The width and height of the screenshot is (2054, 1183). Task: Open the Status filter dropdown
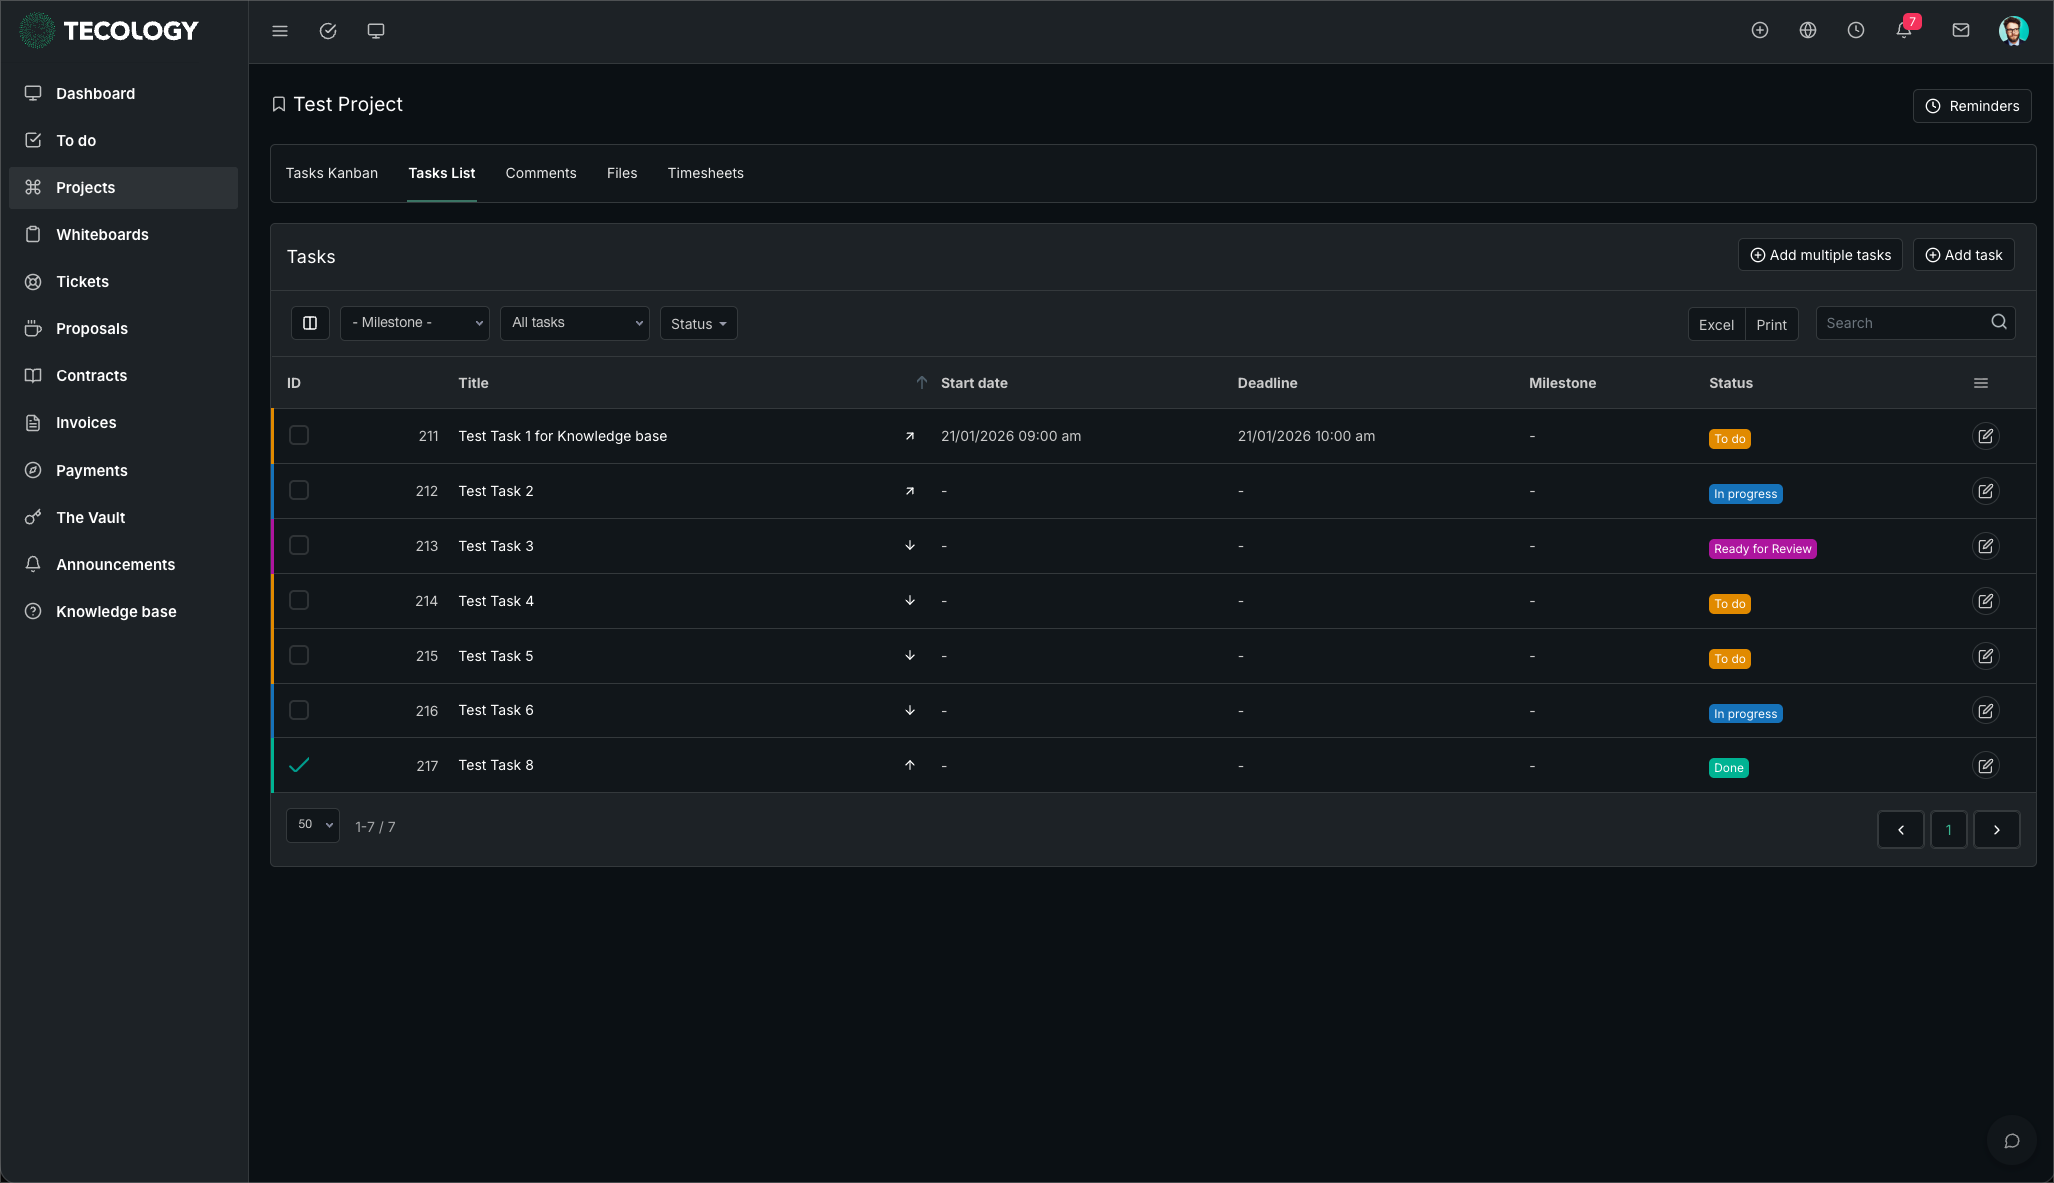click(698, 324)
